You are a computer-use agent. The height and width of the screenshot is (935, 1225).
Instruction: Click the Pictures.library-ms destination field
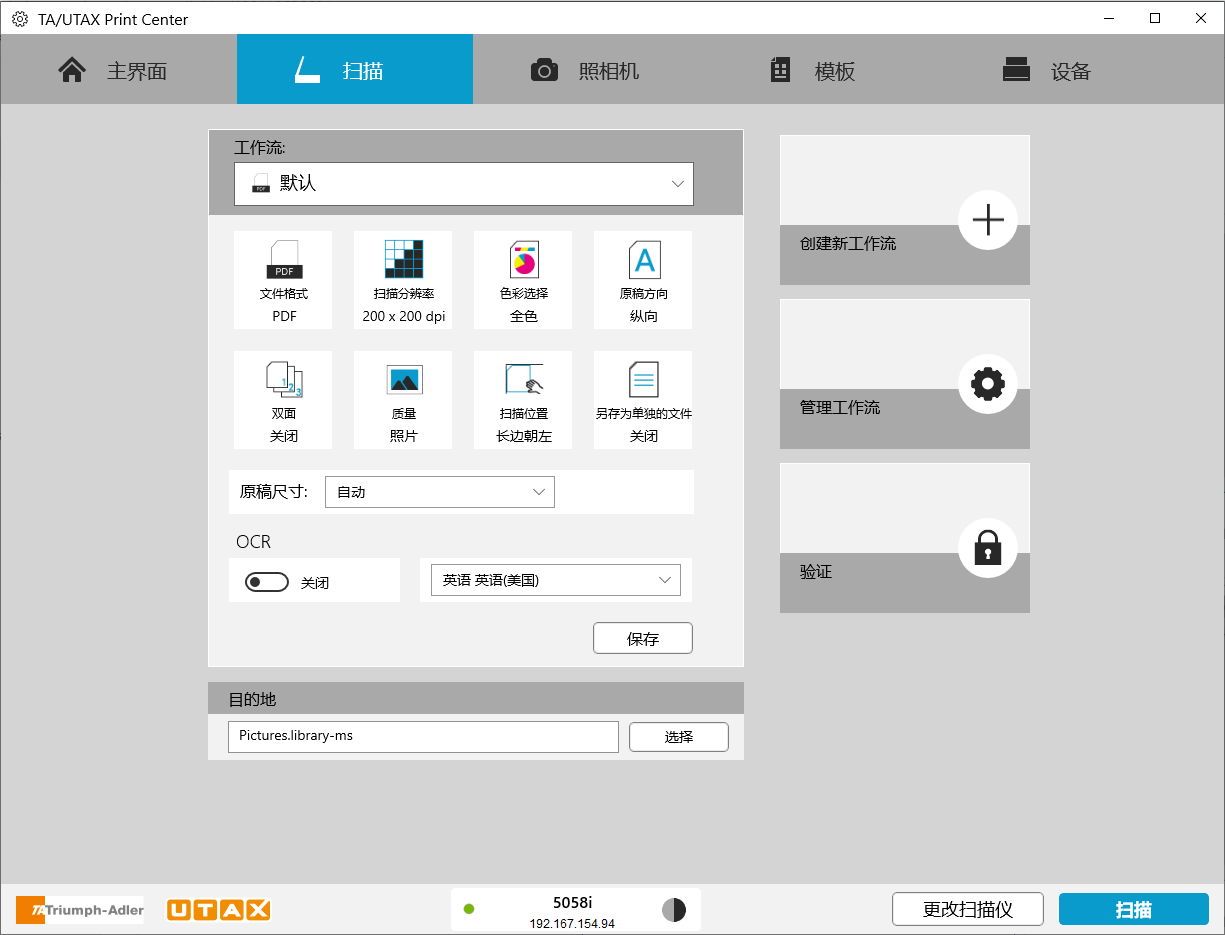422,737
